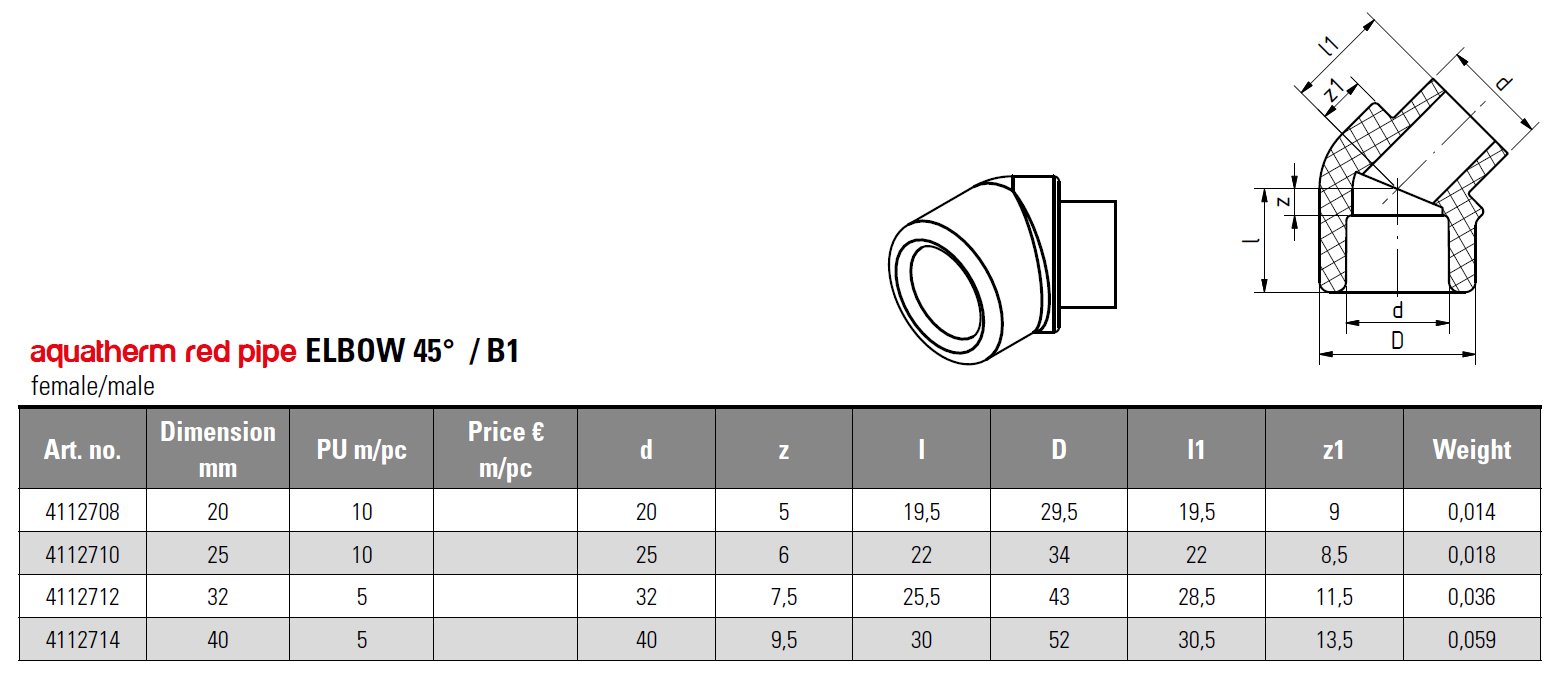Screen dimensions: 1564x678
Task: Click the weight value 0,059
Action: click(1472, 639)
